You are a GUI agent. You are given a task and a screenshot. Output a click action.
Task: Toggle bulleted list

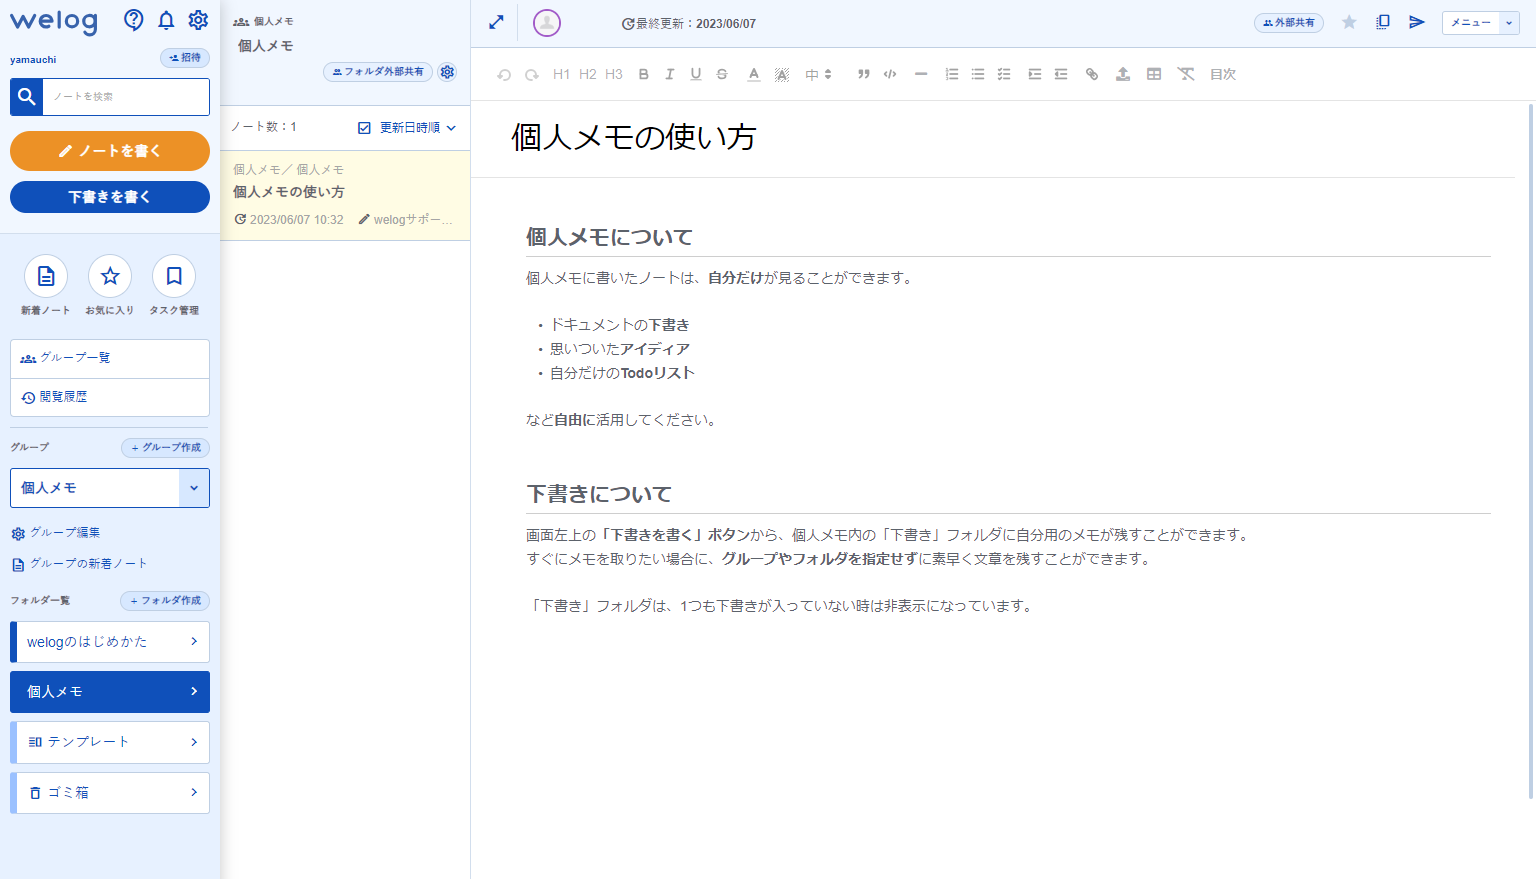click(978, 74)
